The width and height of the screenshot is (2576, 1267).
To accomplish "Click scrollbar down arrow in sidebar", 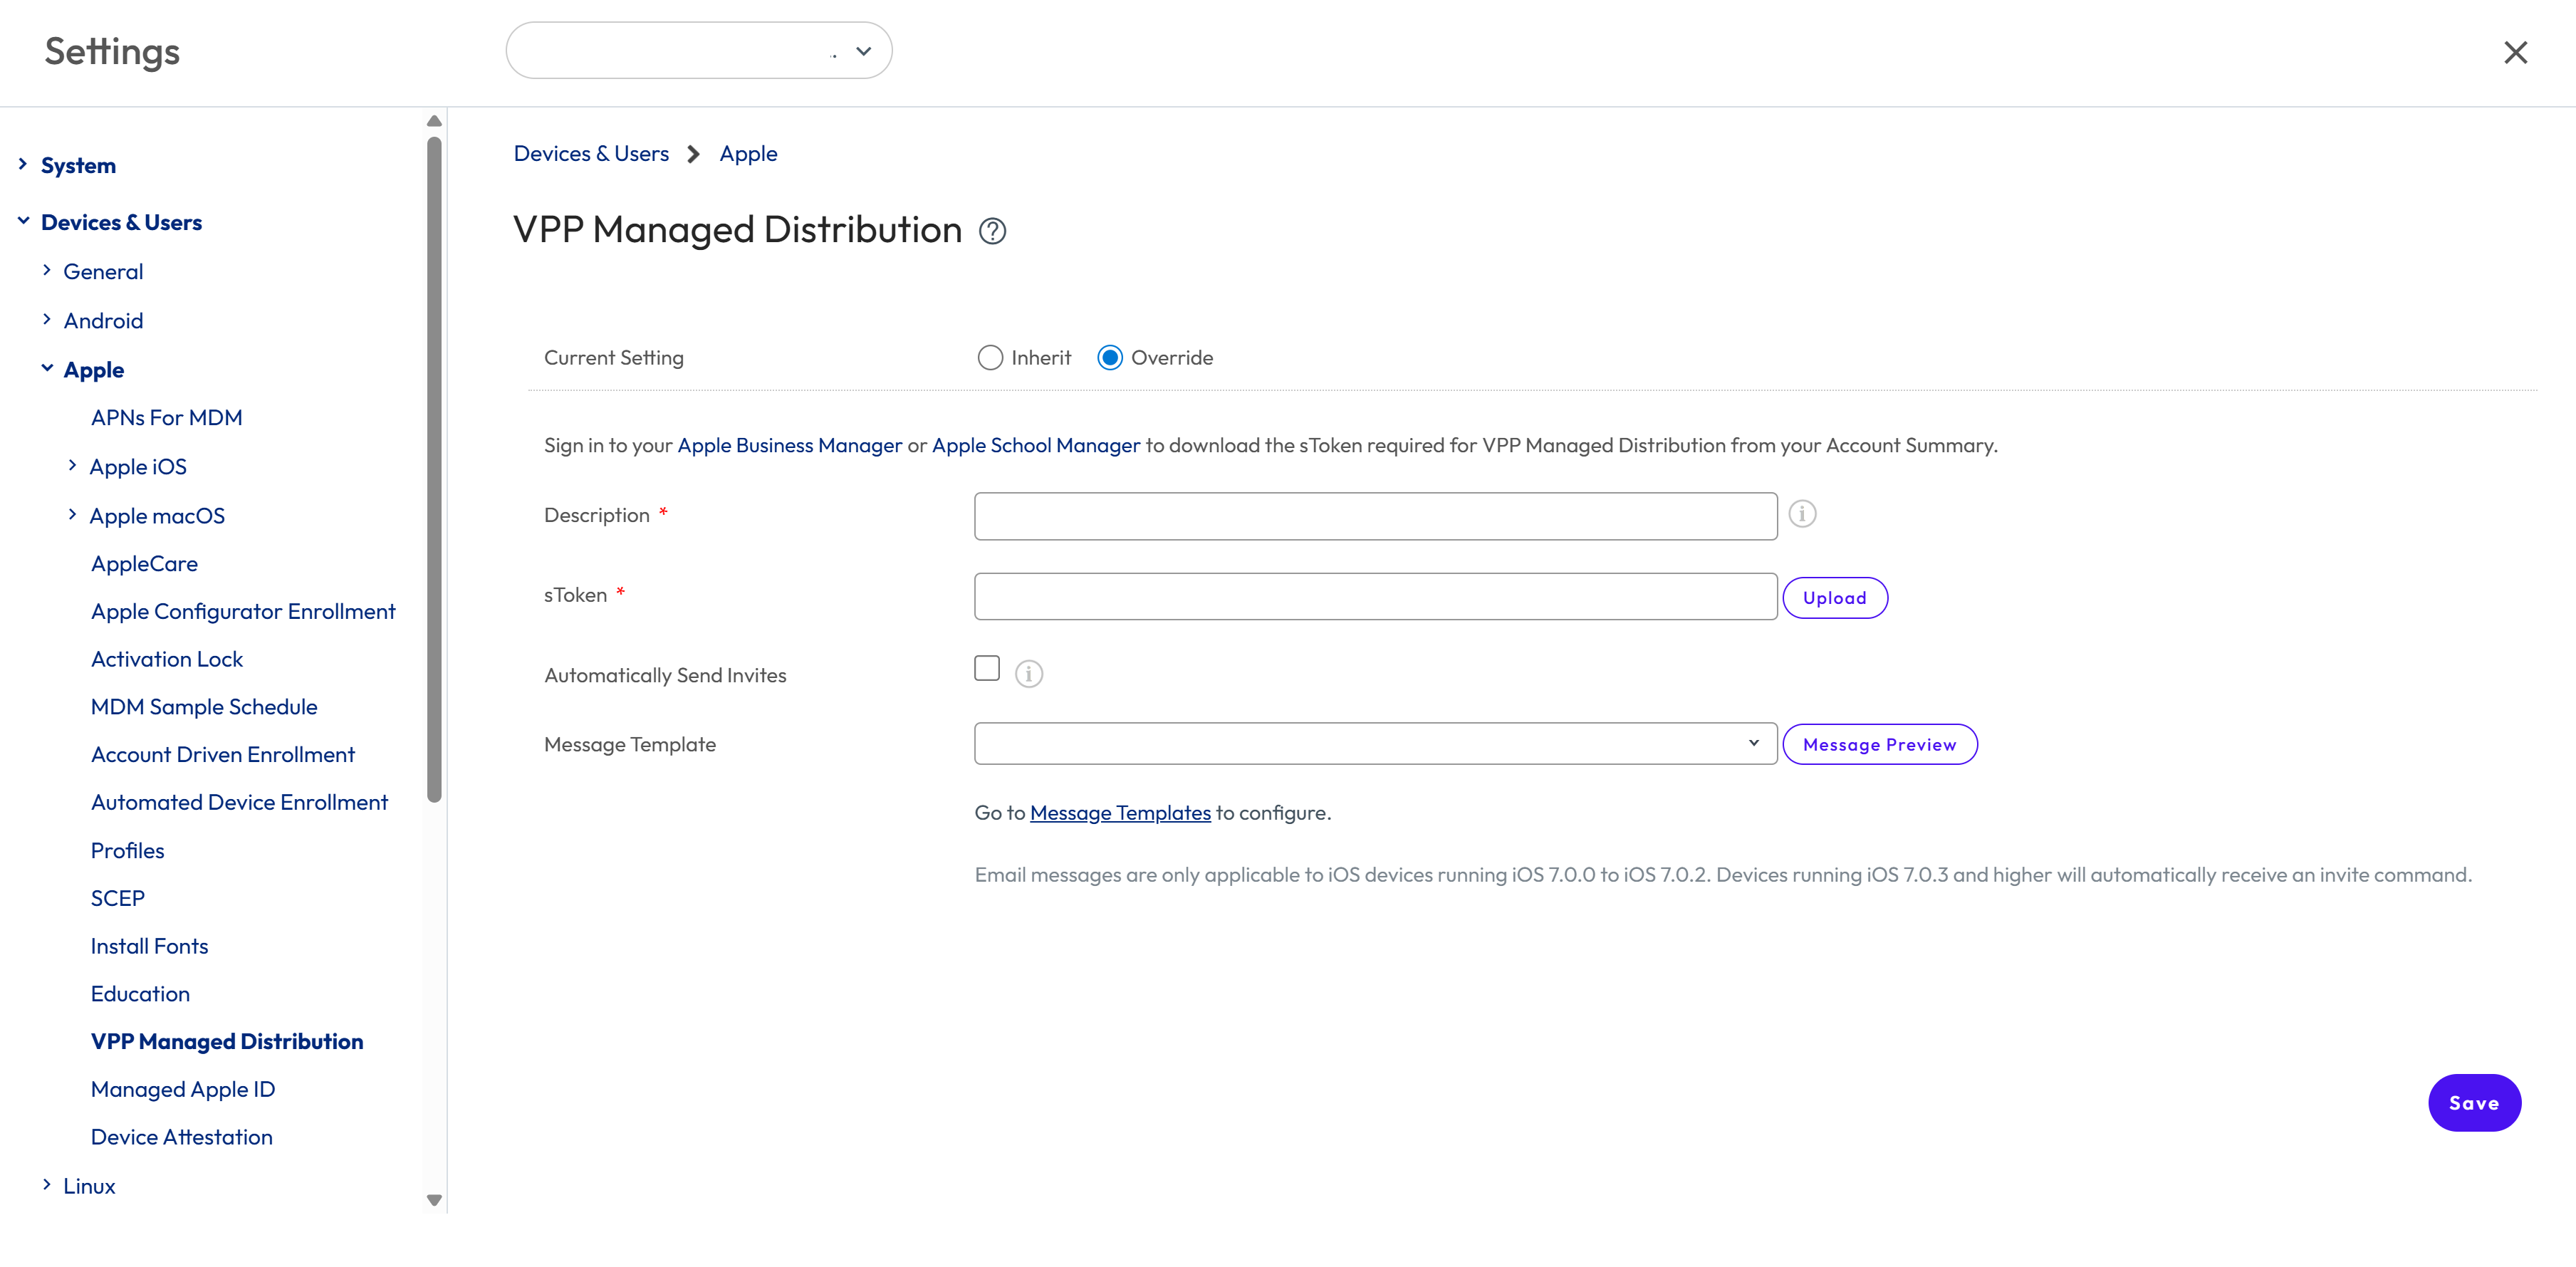I will pos(434,1200).
